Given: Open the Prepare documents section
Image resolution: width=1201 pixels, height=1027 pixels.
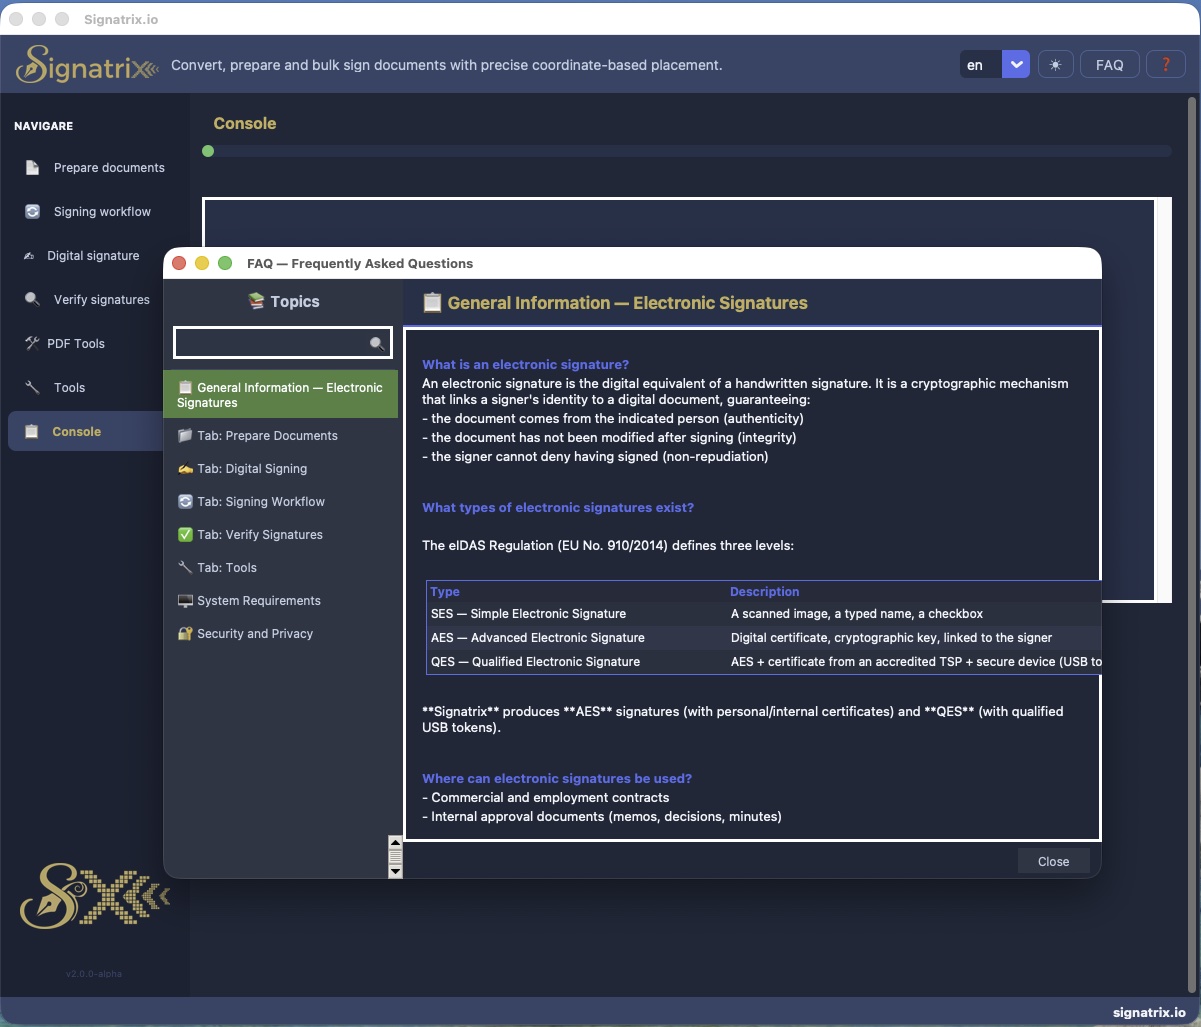Looking at the screenshot, I should tap(109, 167).
